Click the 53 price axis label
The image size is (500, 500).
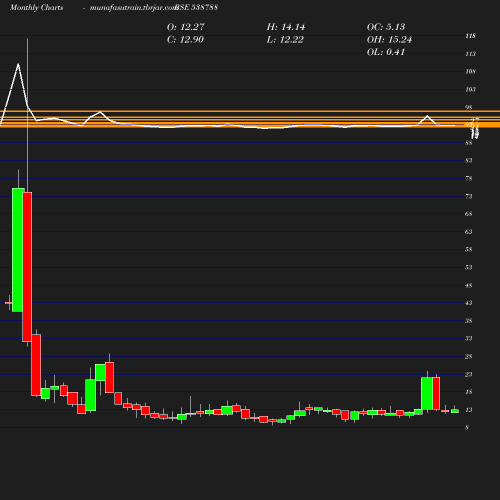(x=469, y=267)
